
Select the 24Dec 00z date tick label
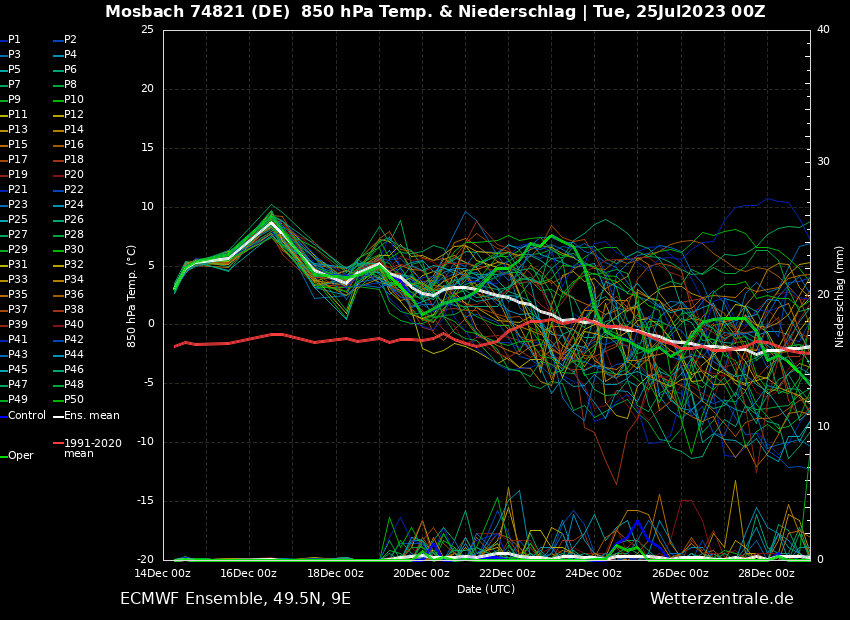[x=593, y=574]
